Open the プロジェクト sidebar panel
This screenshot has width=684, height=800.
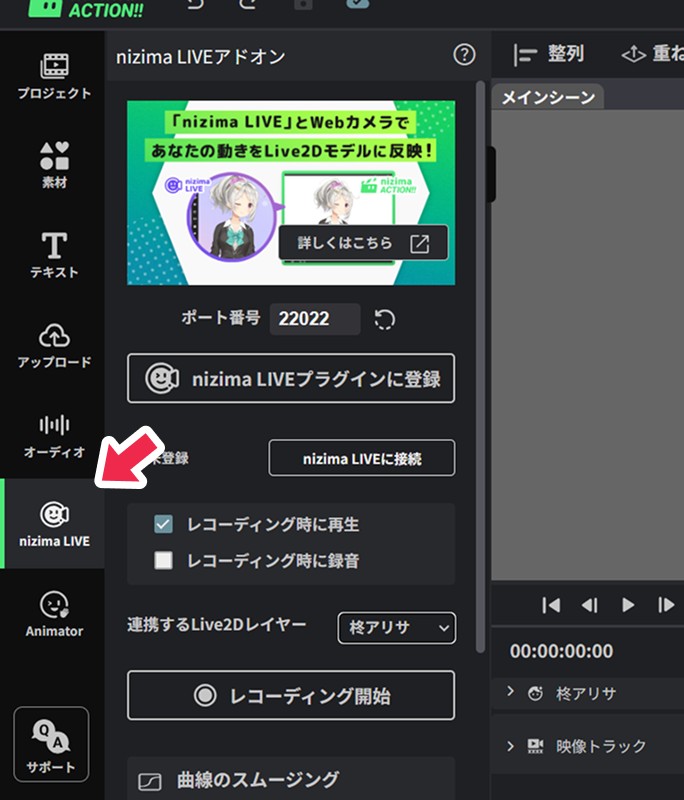point(53,77)
